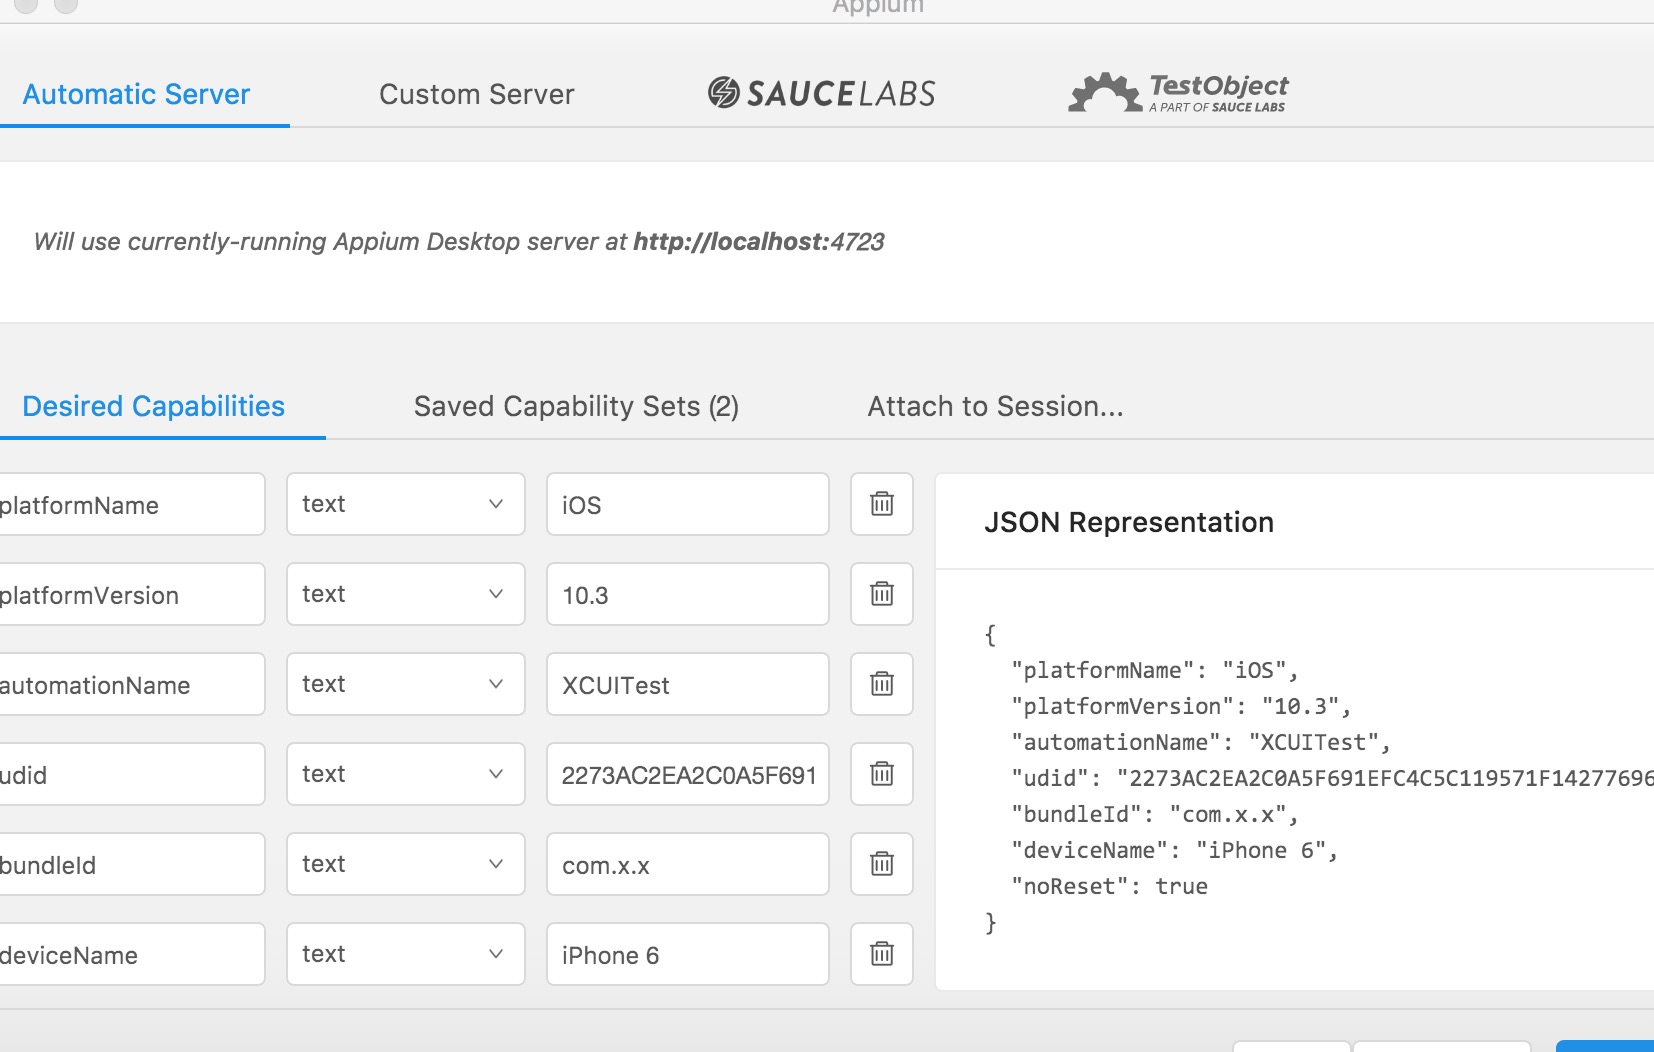The image size is (1654, 1052).
Task: Click the iPhone 6 value field
Action: coord(688,954)
